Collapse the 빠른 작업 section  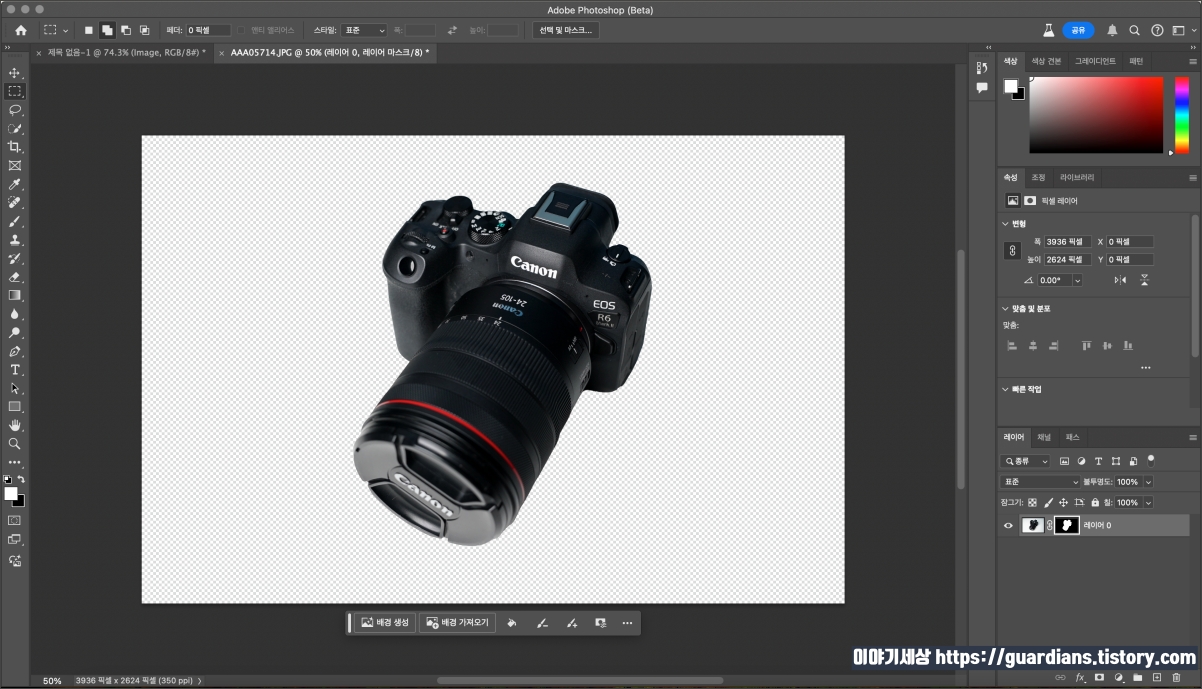(1006, 389)
